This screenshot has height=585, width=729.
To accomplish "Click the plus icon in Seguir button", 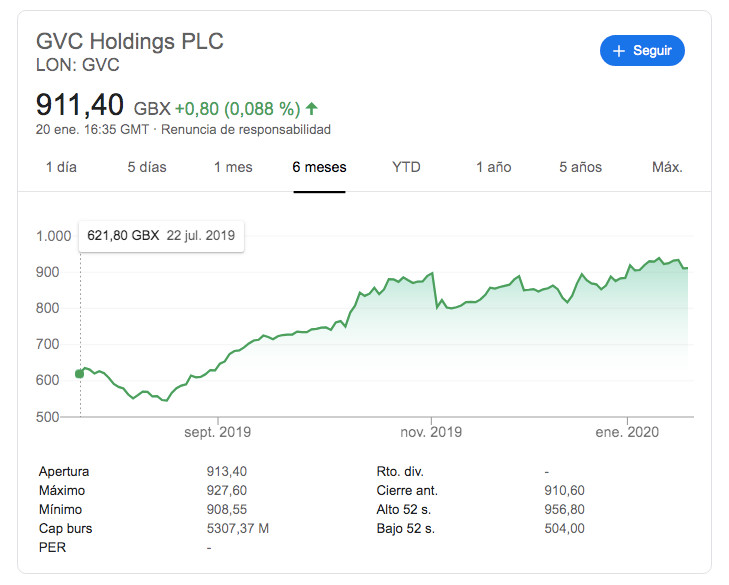I will click(x=618, y=51).
